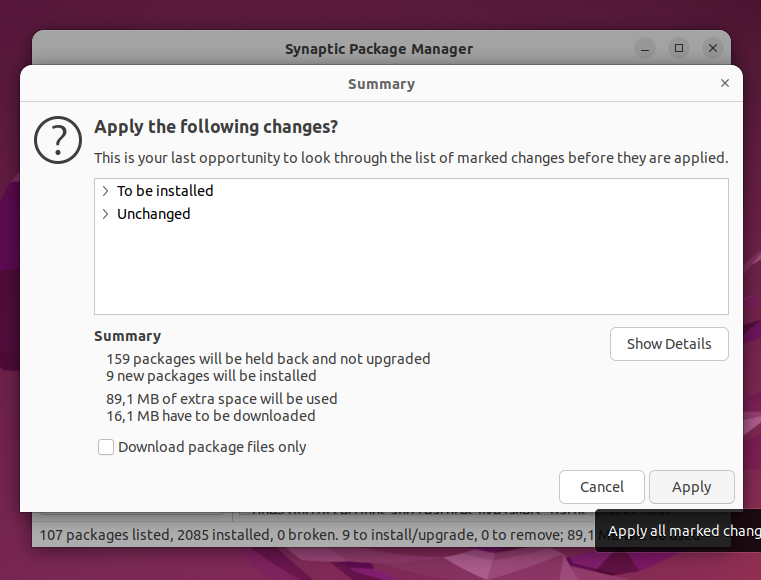Click the empty area of the changes list

[411, 269]
